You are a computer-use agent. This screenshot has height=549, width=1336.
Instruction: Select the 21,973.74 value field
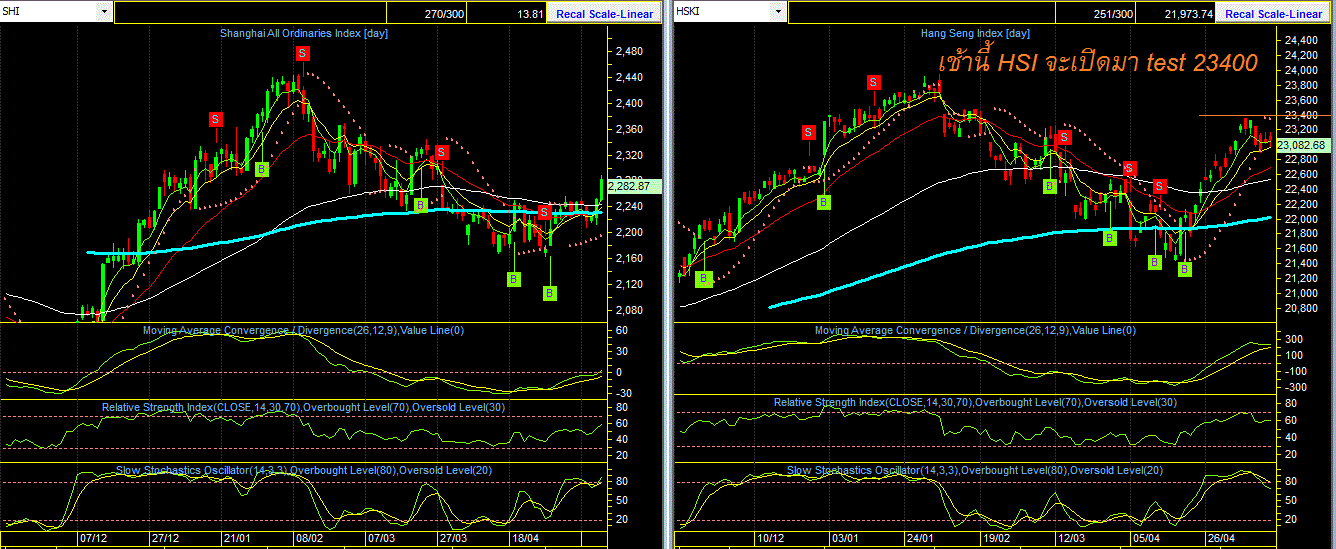(1177, 13)
